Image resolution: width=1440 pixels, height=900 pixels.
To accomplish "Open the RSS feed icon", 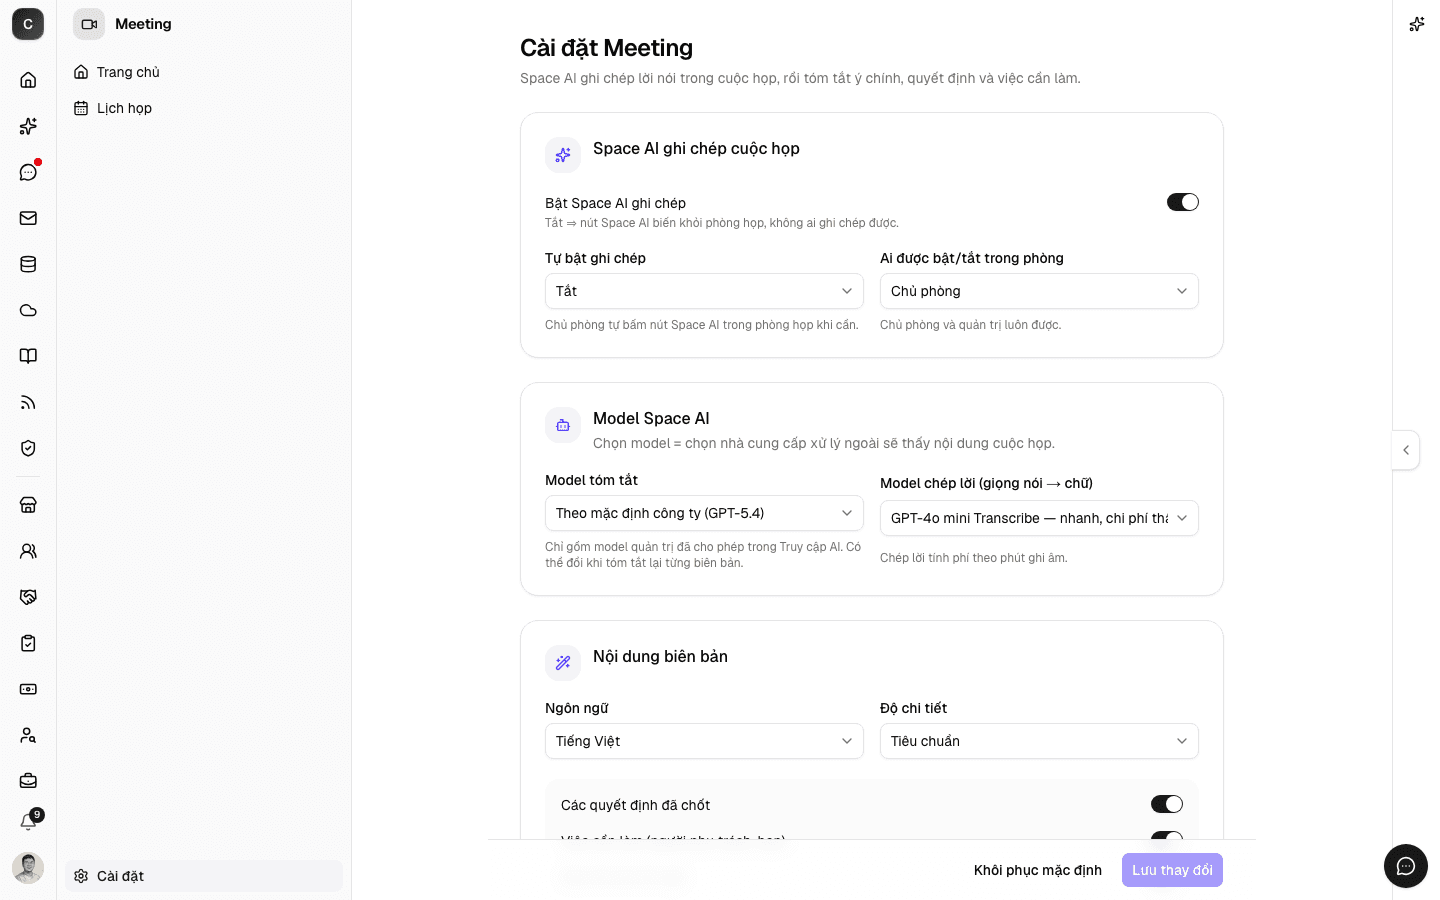I will (28, 402).
